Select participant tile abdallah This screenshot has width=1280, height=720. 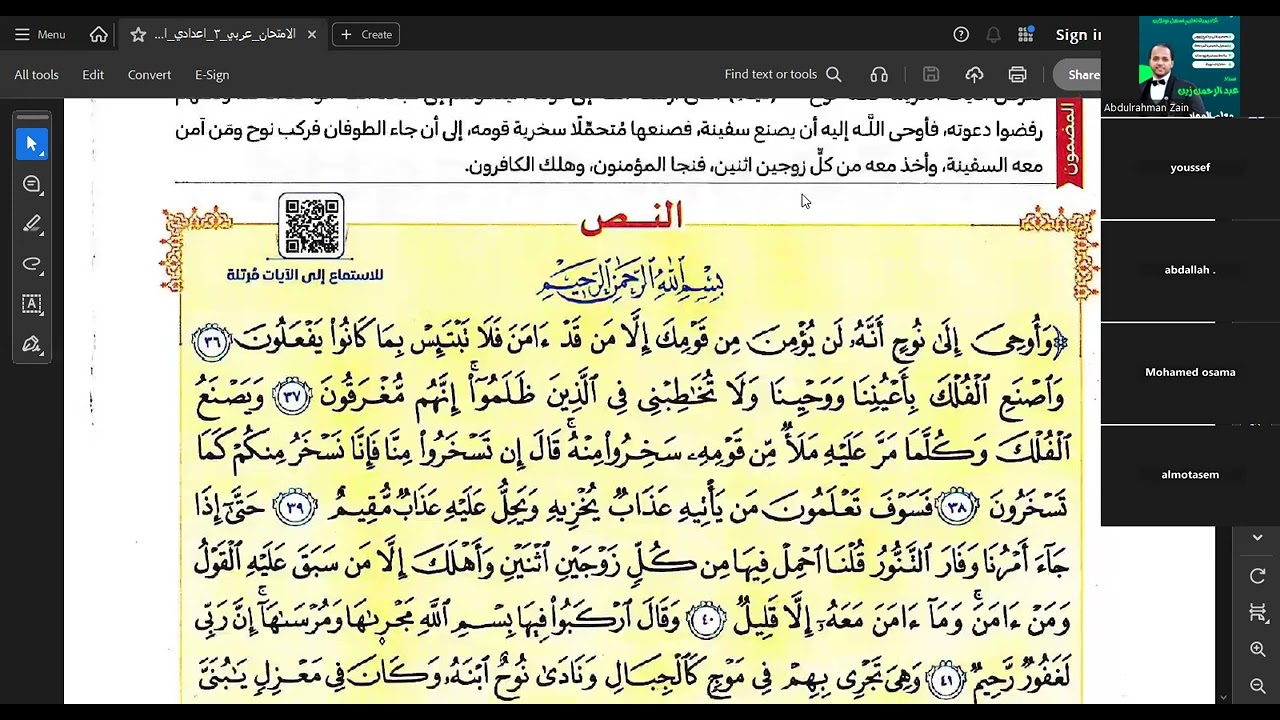[x=1189, y=270]
